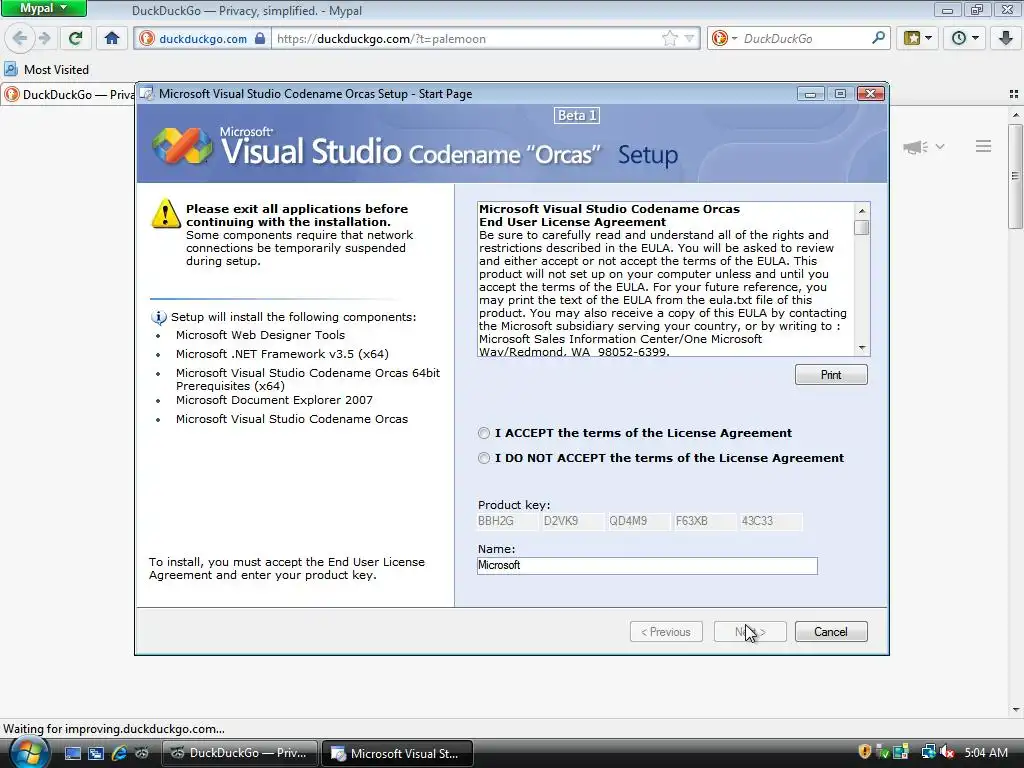1024x768 pixels.
Task: Click the Previous button in setup
Action: click(x=666, y=632)
